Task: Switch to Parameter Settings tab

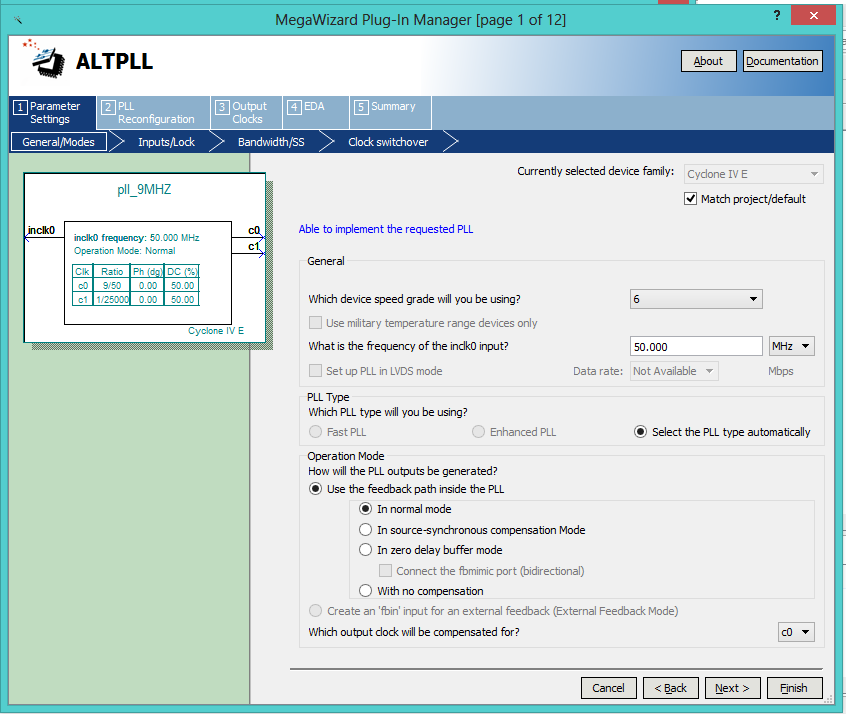Action: click(x=52, y=113)
